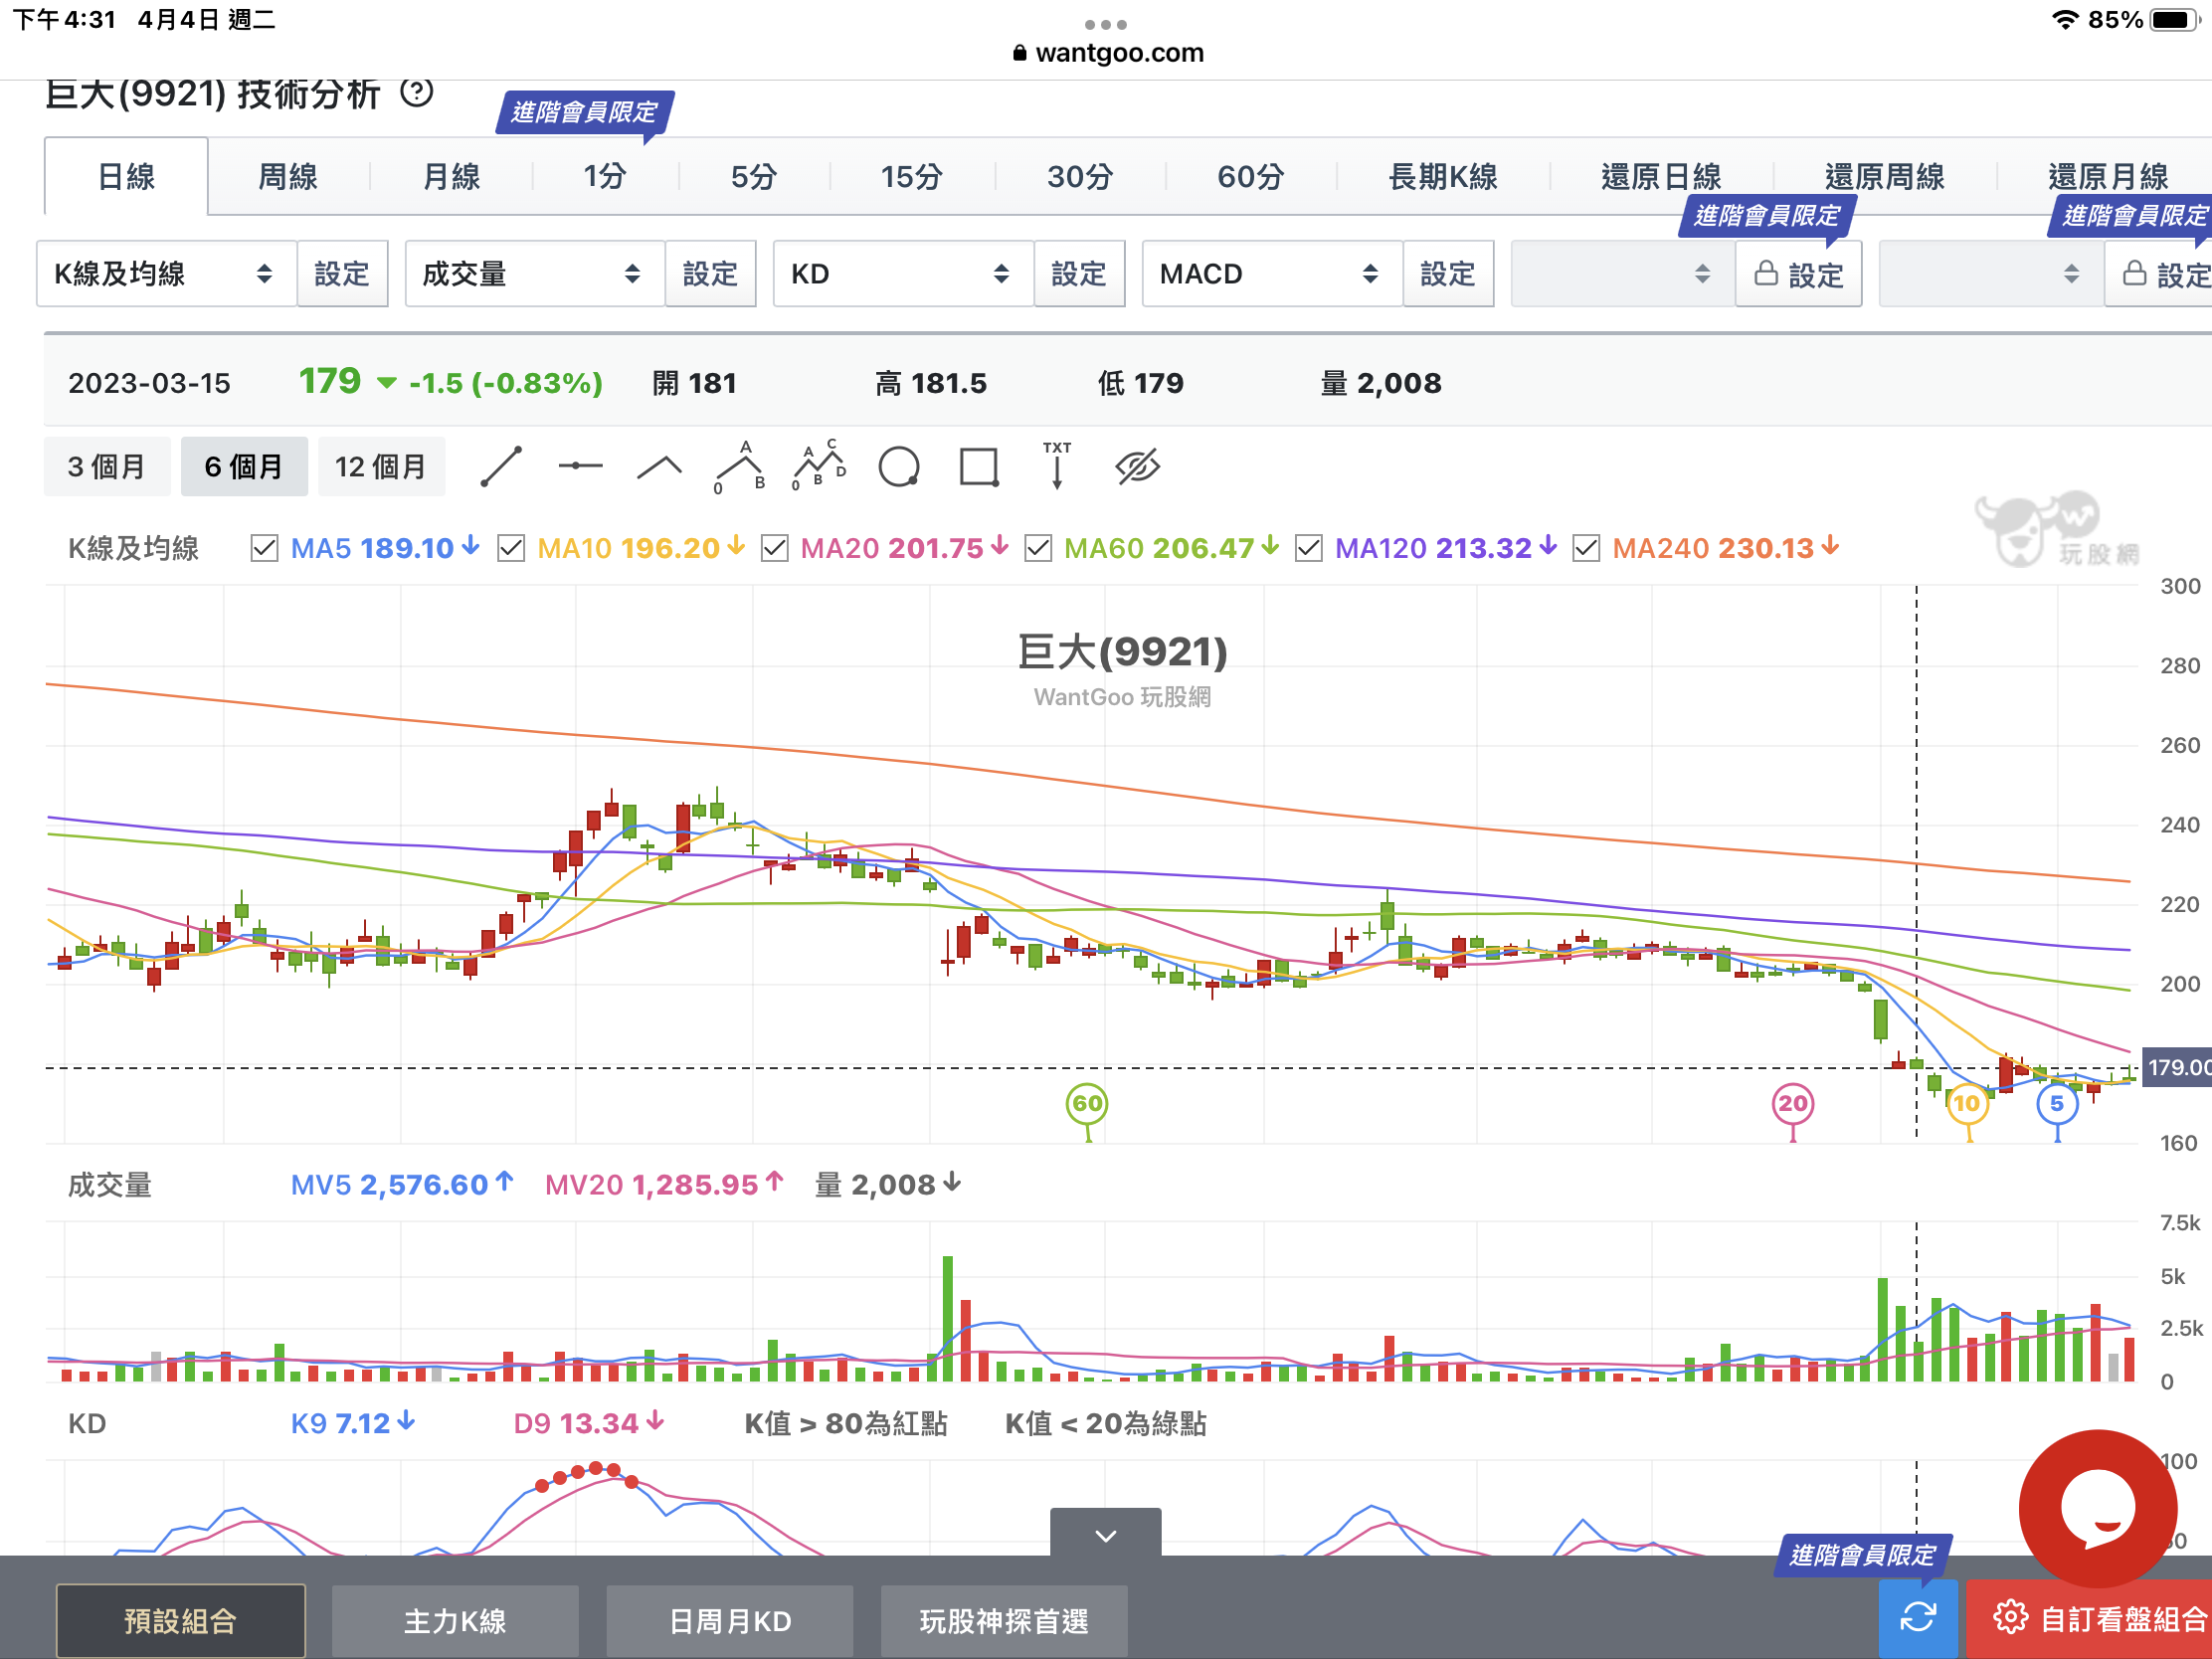
Task: Toggle the MA60 checkbox
Action: coord(1038,548)
